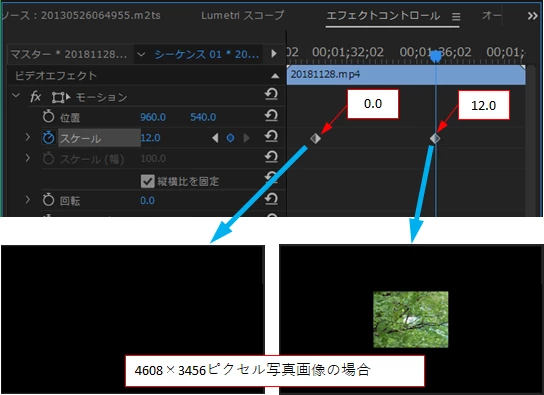Viewport: 544px width, 395px height.
Task: Open the エフェクトコントロール panel menu
Action: pyautogui.click(x=456, y=16)
